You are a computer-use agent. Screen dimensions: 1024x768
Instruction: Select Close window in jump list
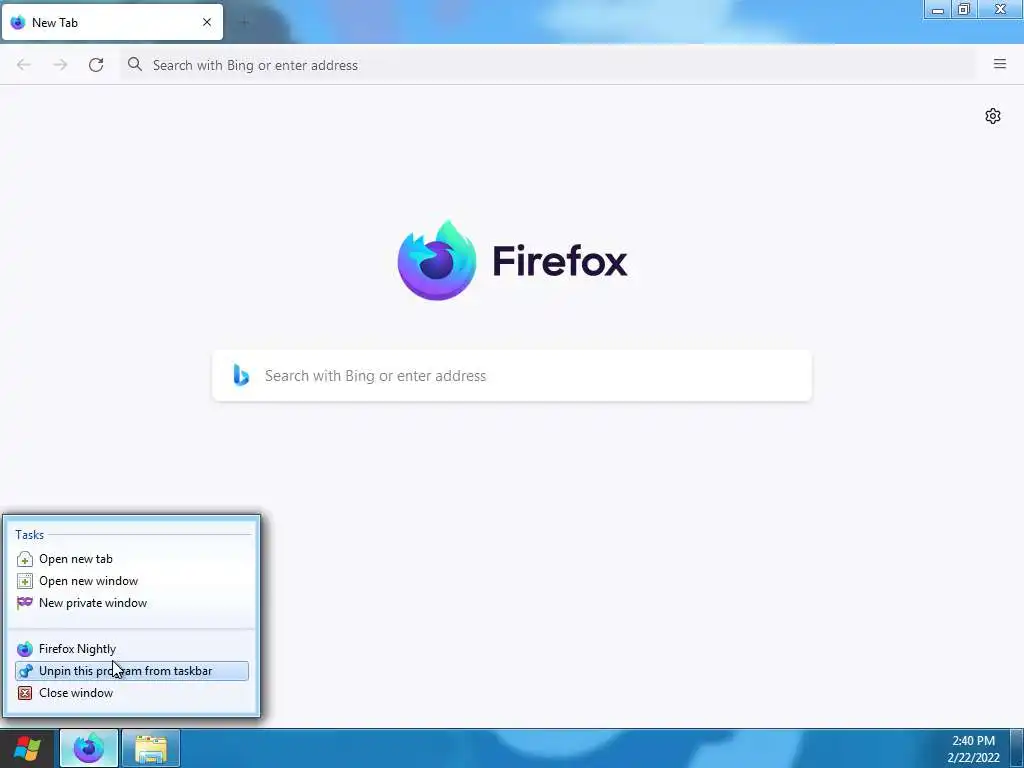[132, 693]
